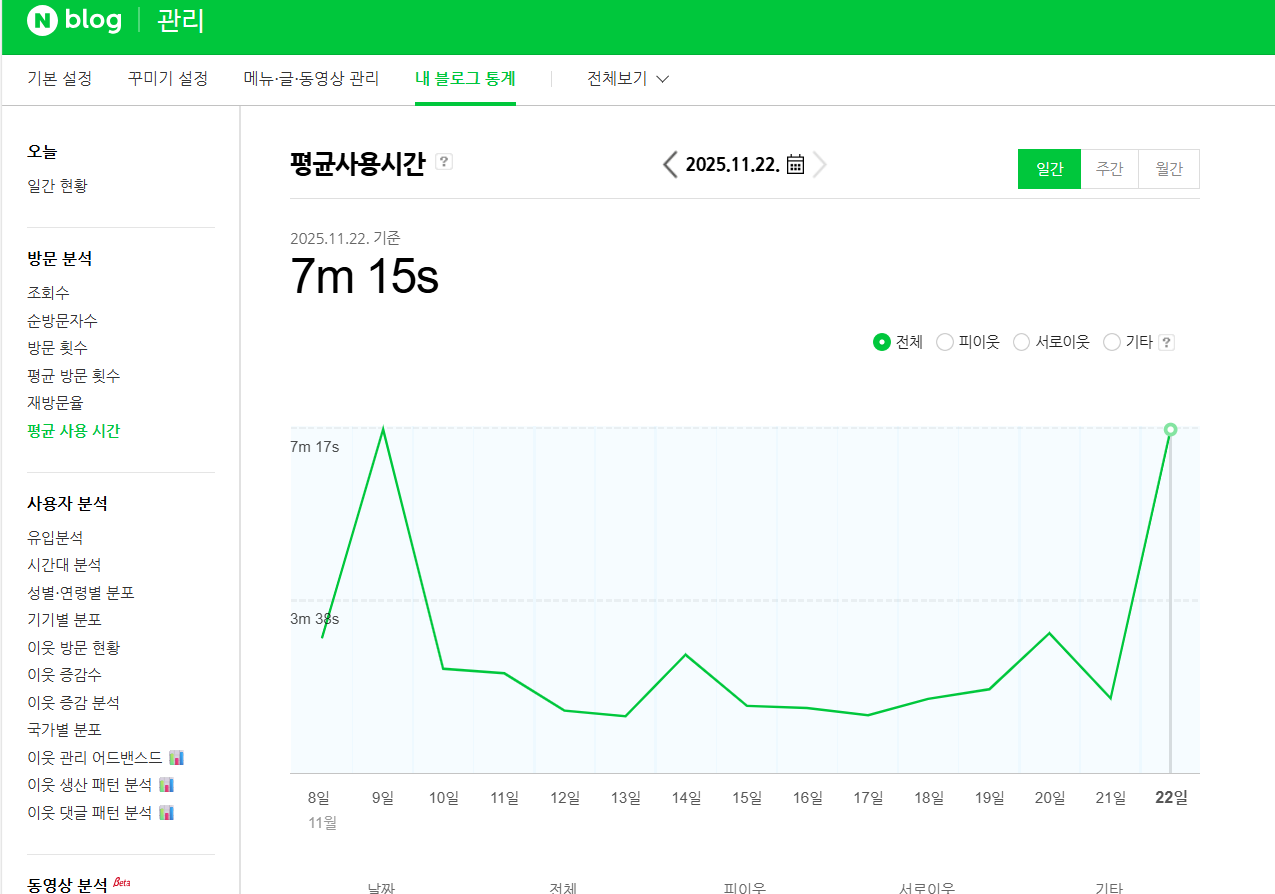Go to next date with right arrow

pyautogui.click(x=820, y=165)
